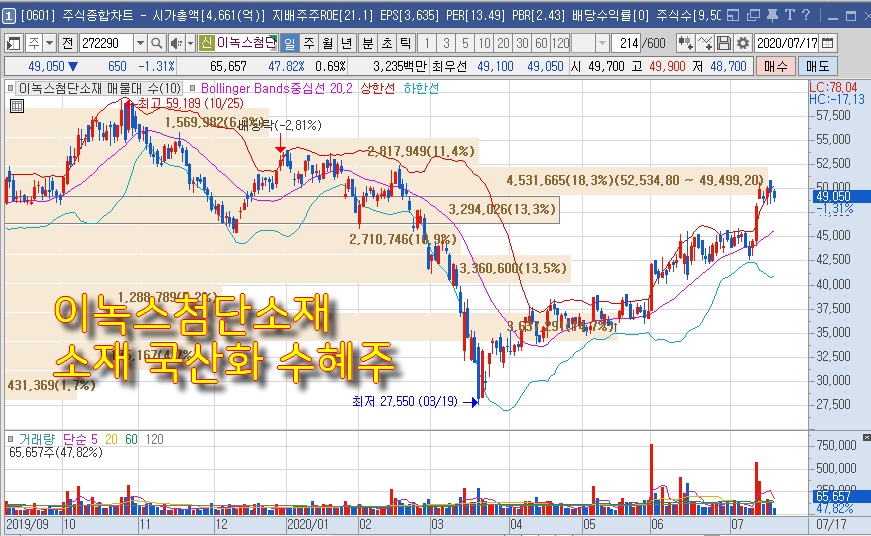Click the 전 (all) button
This screenshot has width=871, height=536.
pos(67,43)
